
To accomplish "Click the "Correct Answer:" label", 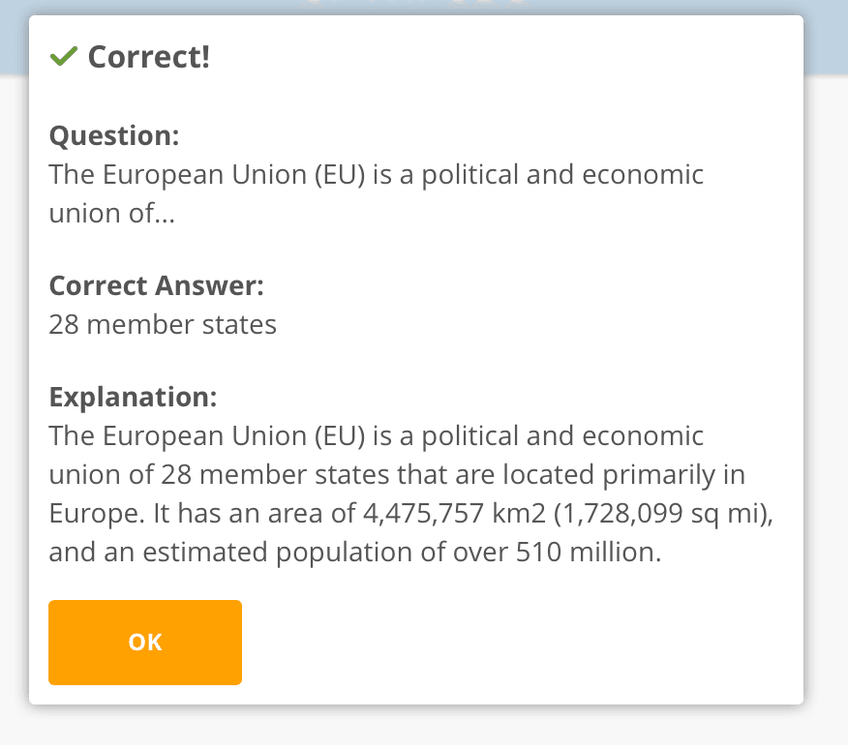I will [156, 286].
